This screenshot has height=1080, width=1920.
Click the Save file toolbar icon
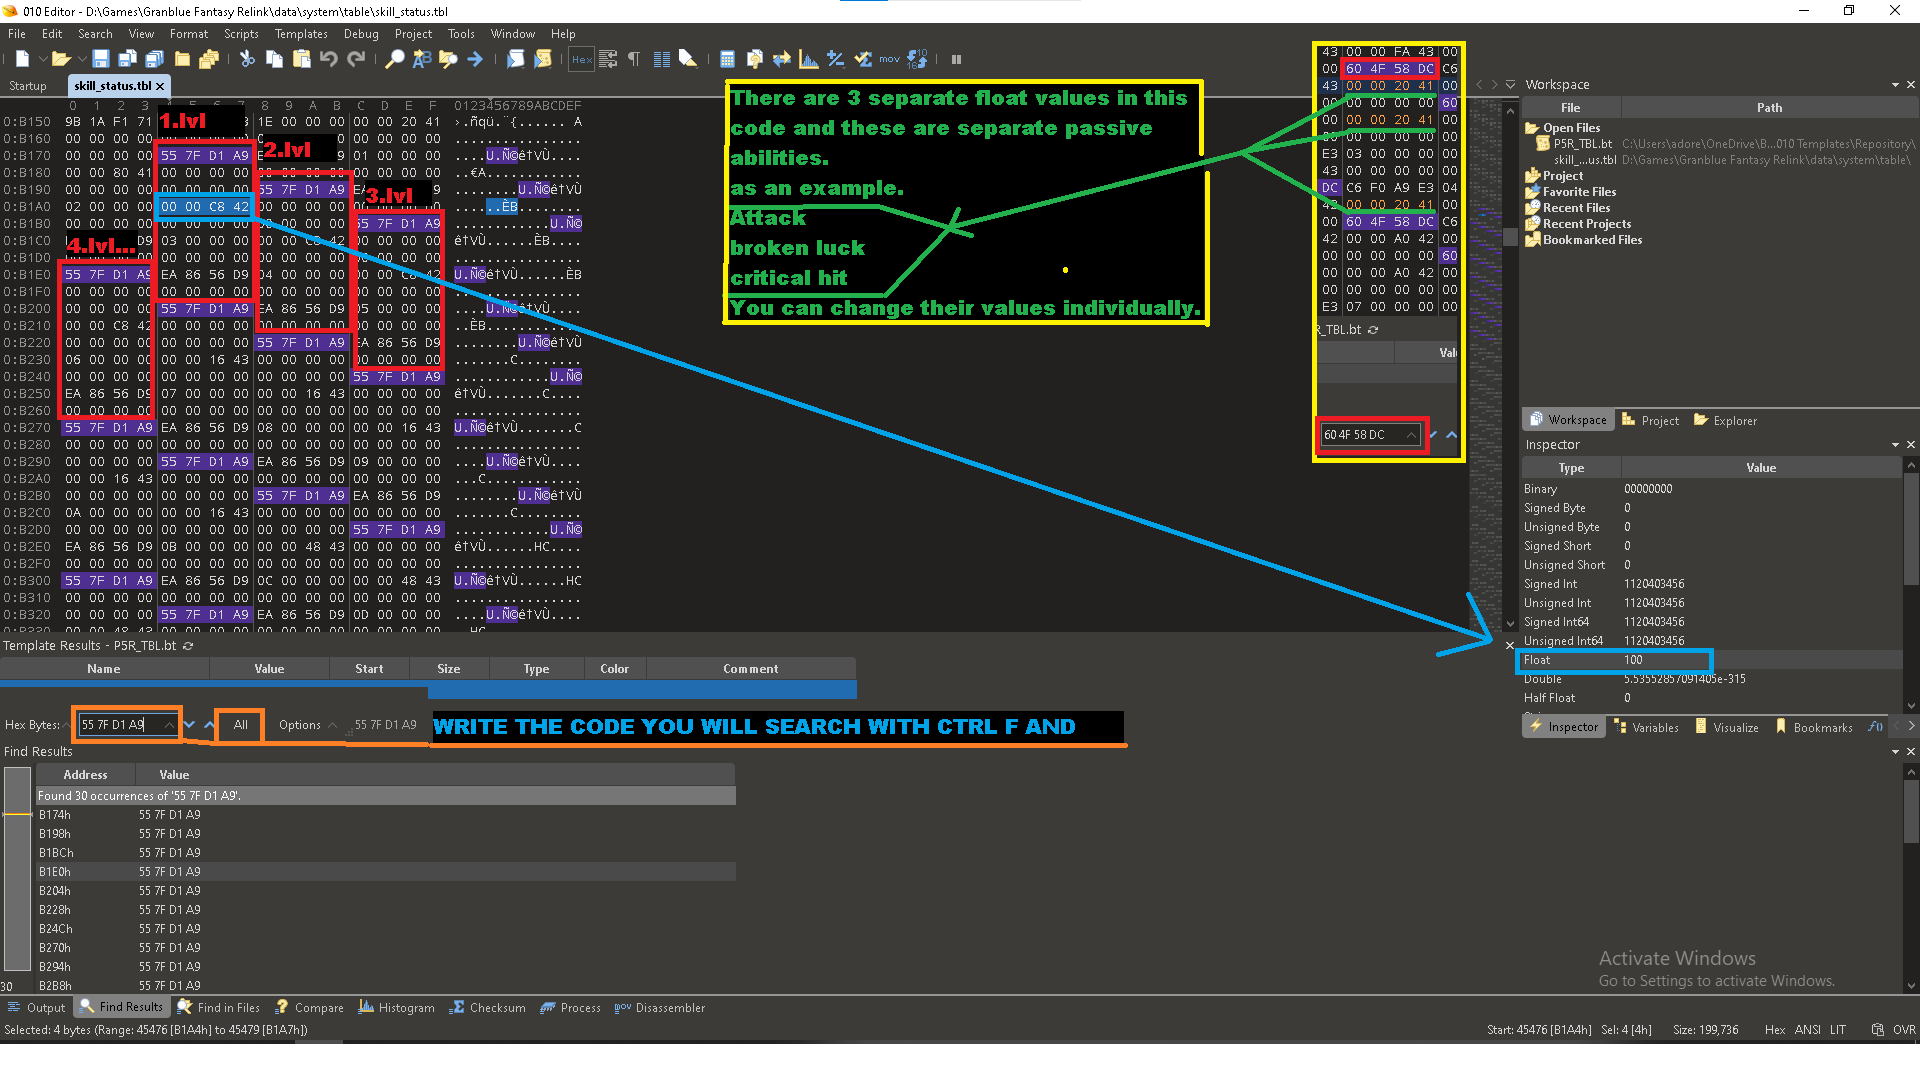100,59
